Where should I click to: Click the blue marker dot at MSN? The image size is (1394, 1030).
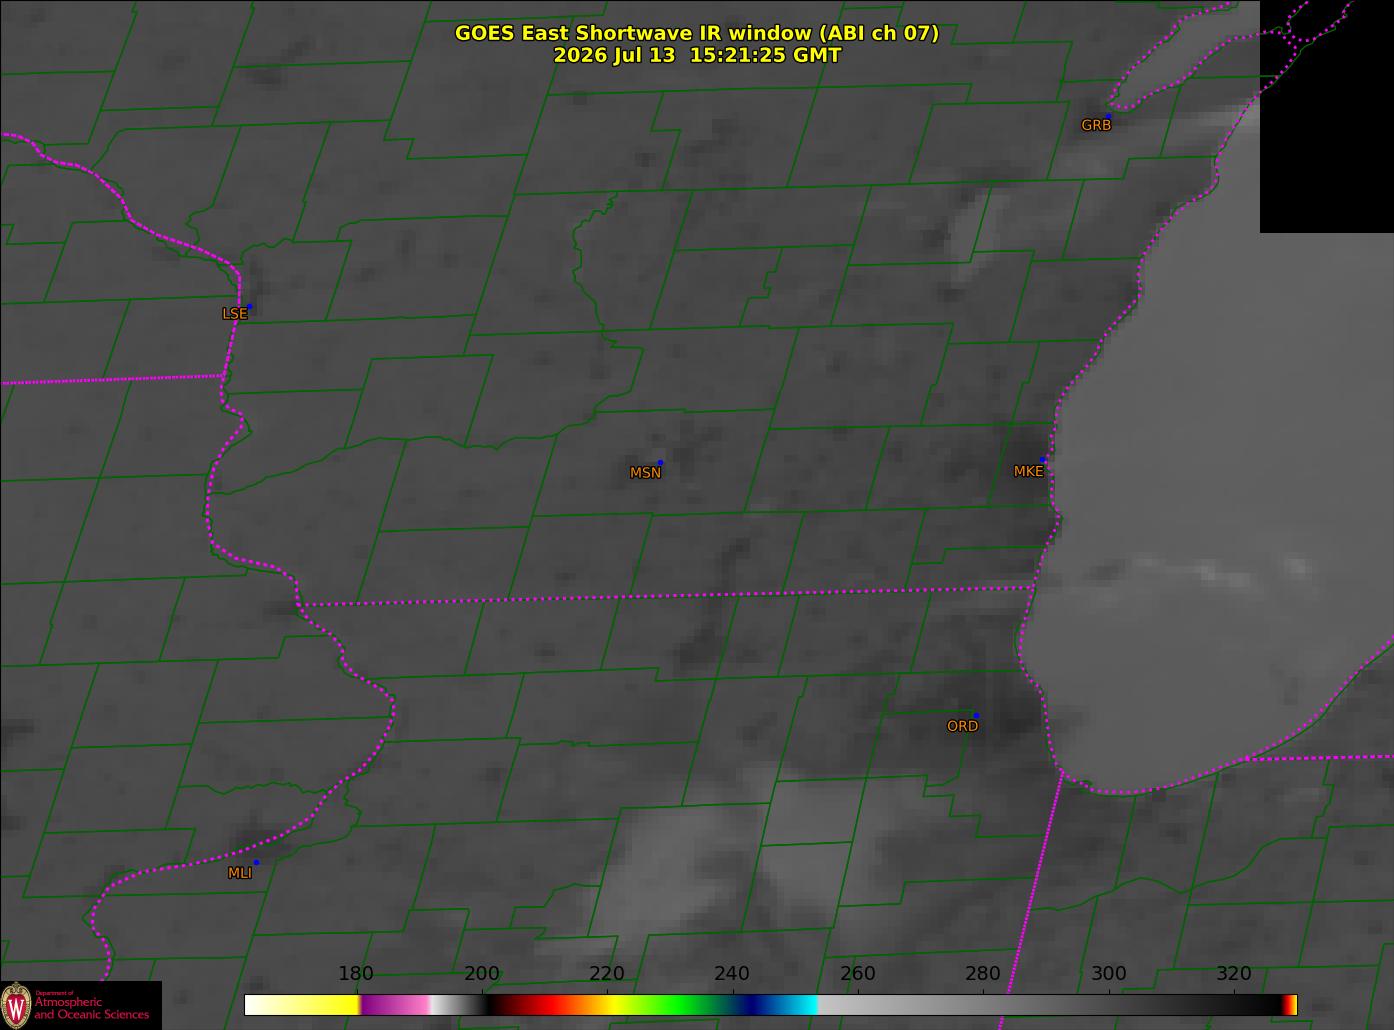pyautogui.click(x=660, y=463)
